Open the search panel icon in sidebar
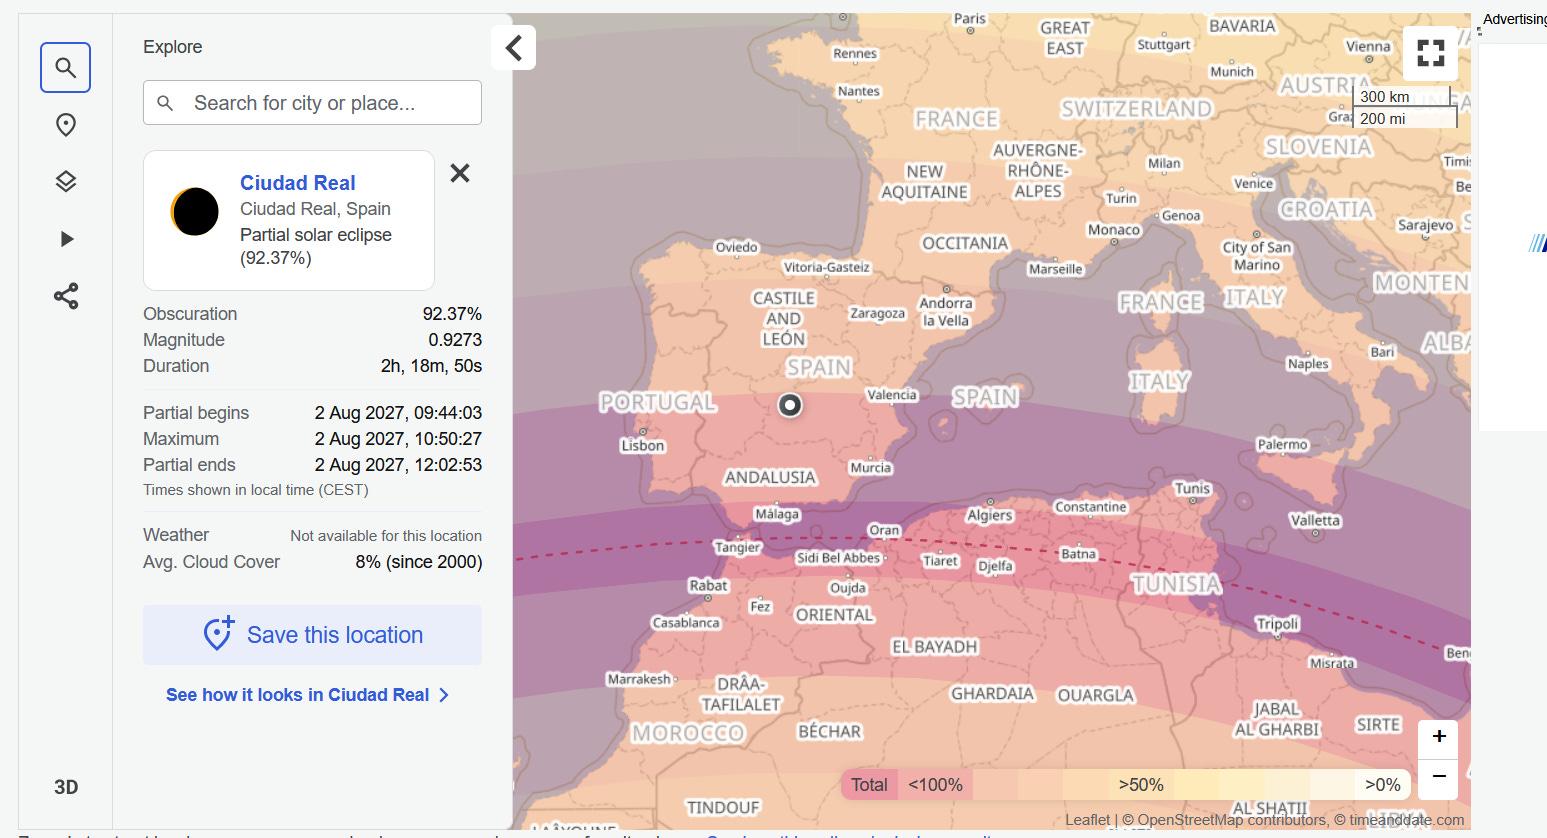Screen dimensions: 1547x838 point(65,68)
